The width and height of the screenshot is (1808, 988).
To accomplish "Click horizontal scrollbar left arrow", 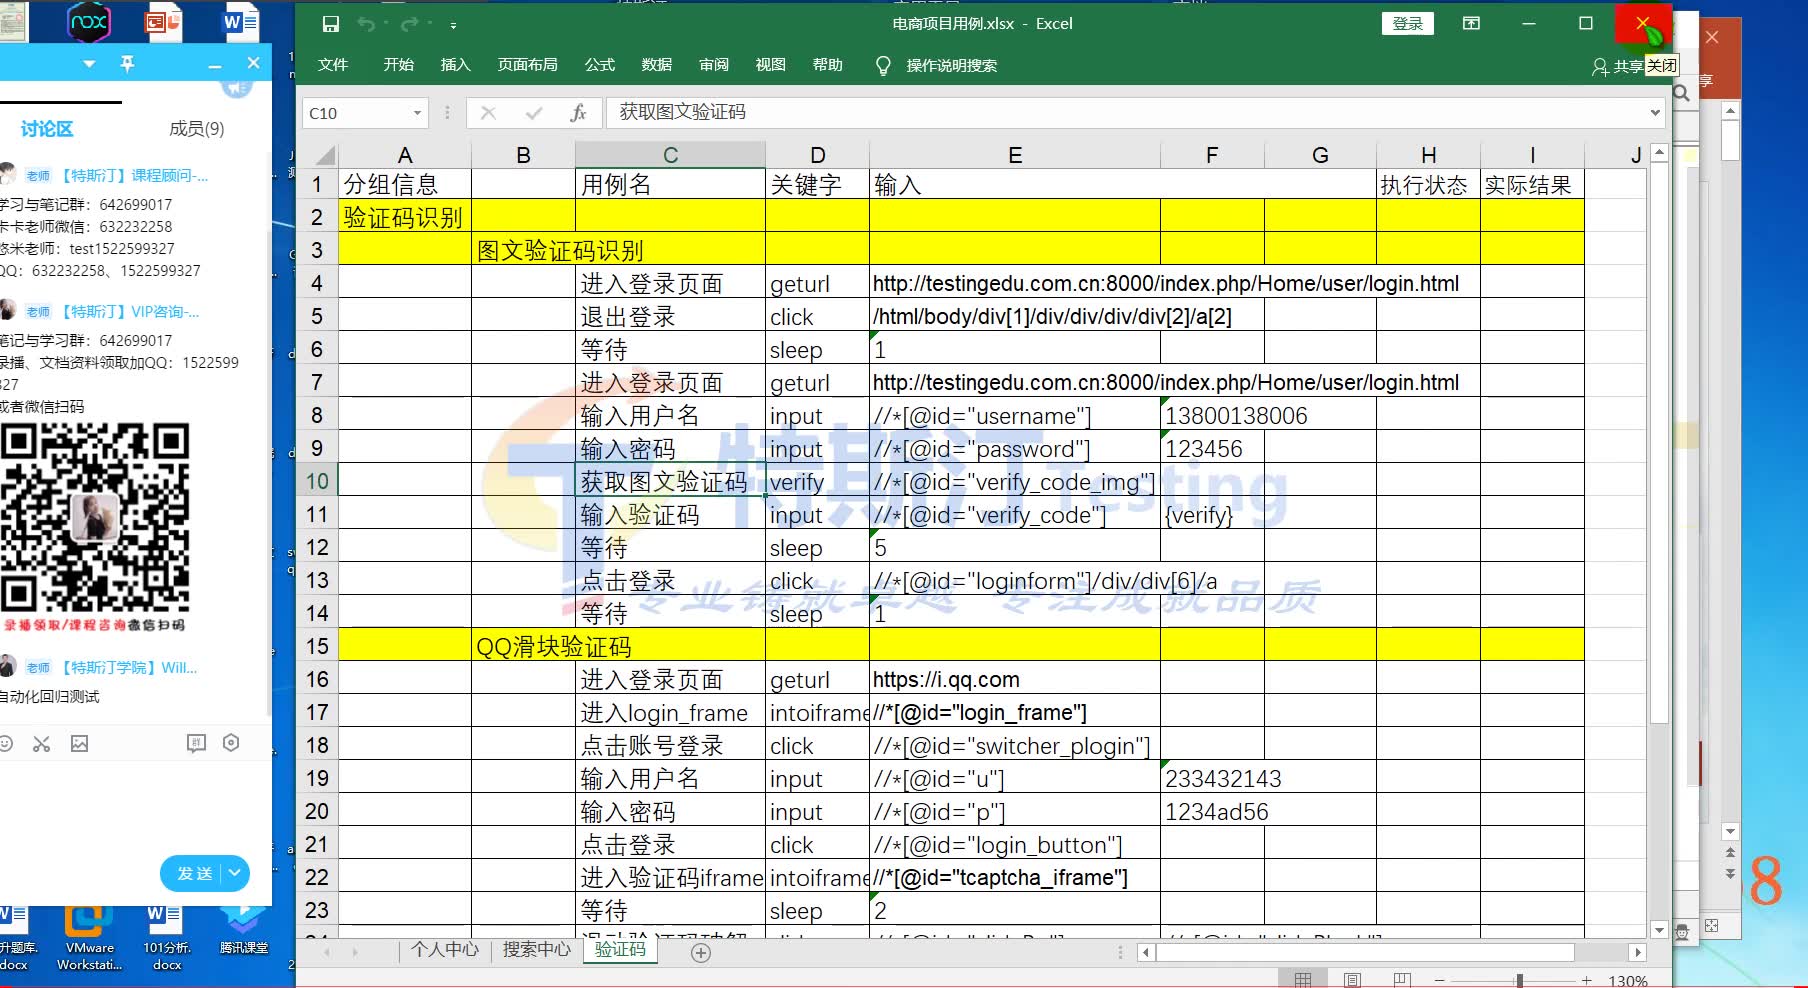I will tap(1148, 953).
